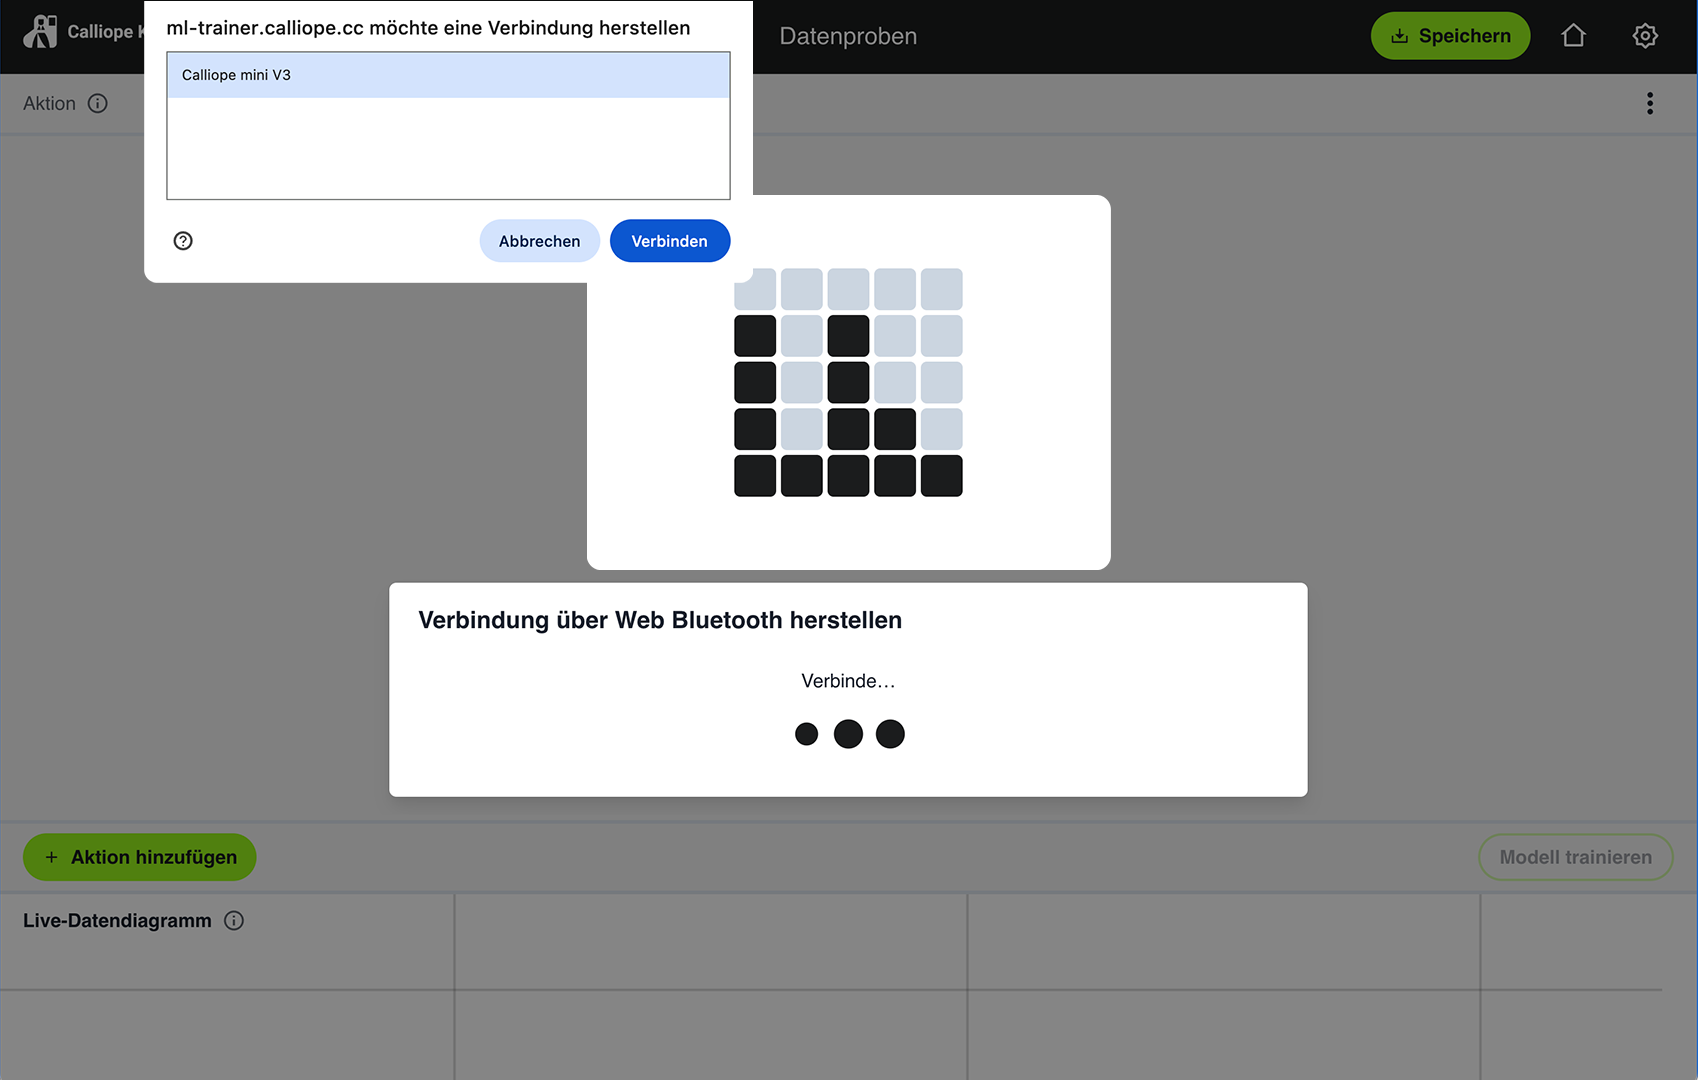Click empty area of the device list
The height and width of the screenshot is (1080, 1698).
(448, 148)
